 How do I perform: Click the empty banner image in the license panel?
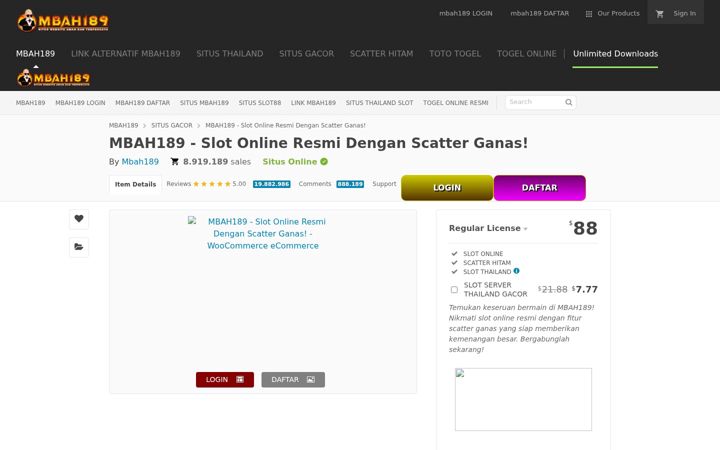coord(523,399)
